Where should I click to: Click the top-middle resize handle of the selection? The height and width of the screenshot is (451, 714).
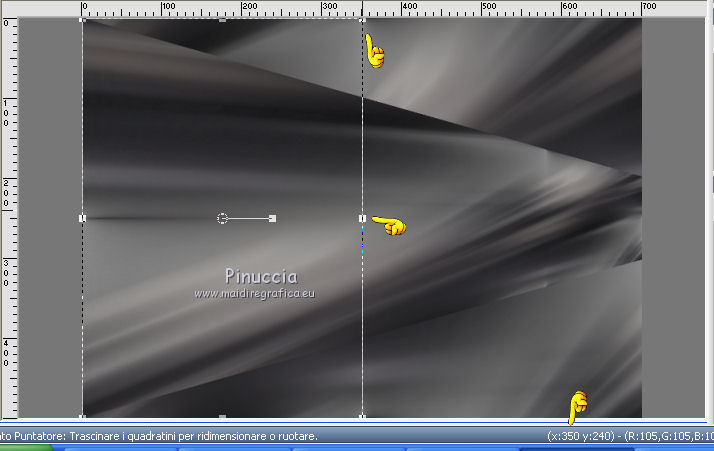(x=222, y=20)
